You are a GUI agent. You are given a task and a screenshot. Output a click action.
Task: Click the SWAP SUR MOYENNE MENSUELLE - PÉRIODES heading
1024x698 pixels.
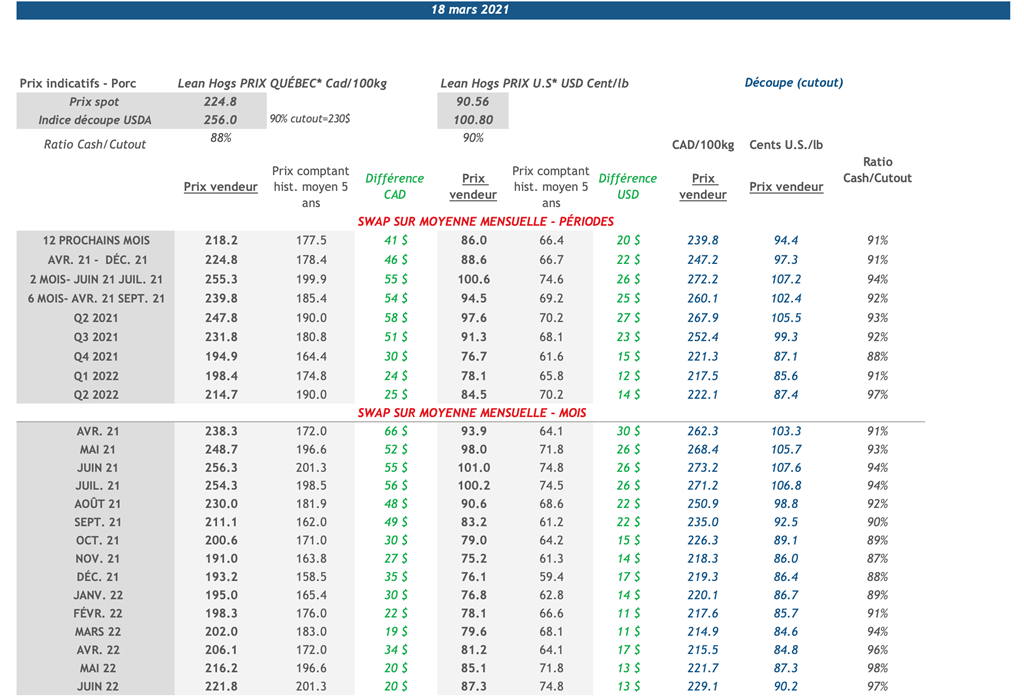(485, 221)
